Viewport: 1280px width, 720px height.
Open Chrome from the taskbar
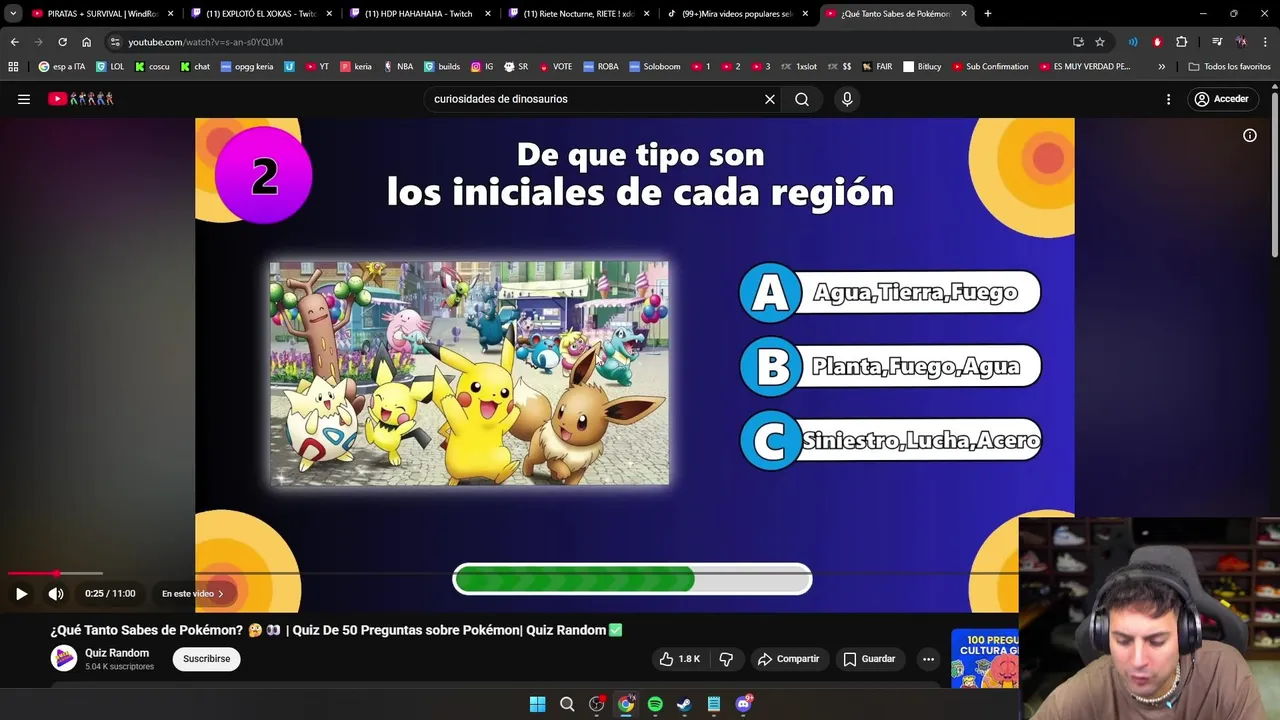pos(626,704)
